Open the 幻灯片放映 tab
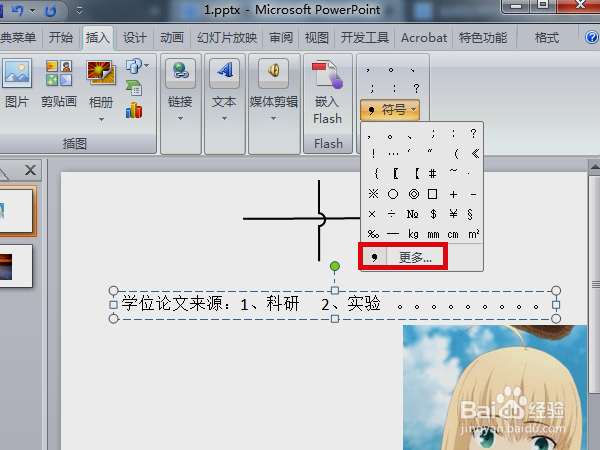Screen dimensions: 600x450 coord(227,38)
